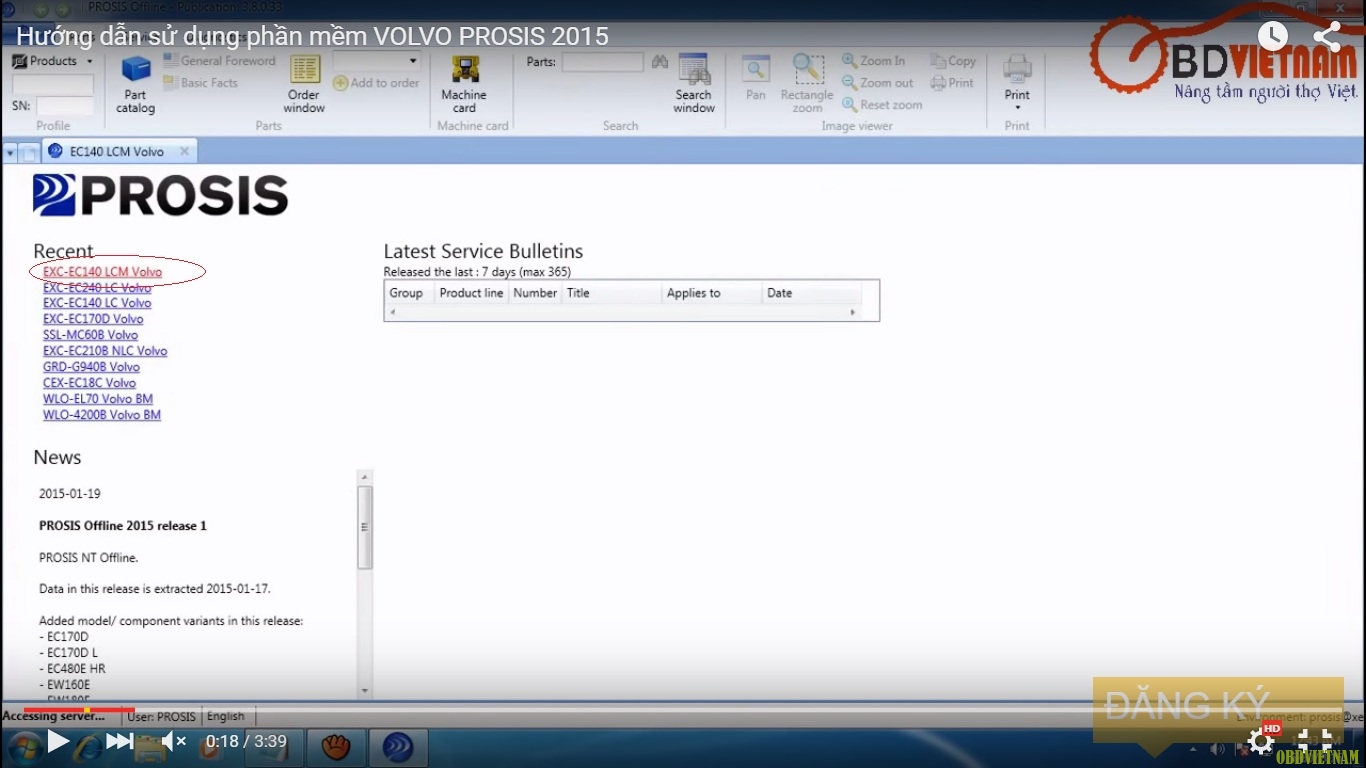Open CEX-EC18C Volvo recent link
Screen dimensions: 1366x768
pyautogui.click(x=89, y=383)
